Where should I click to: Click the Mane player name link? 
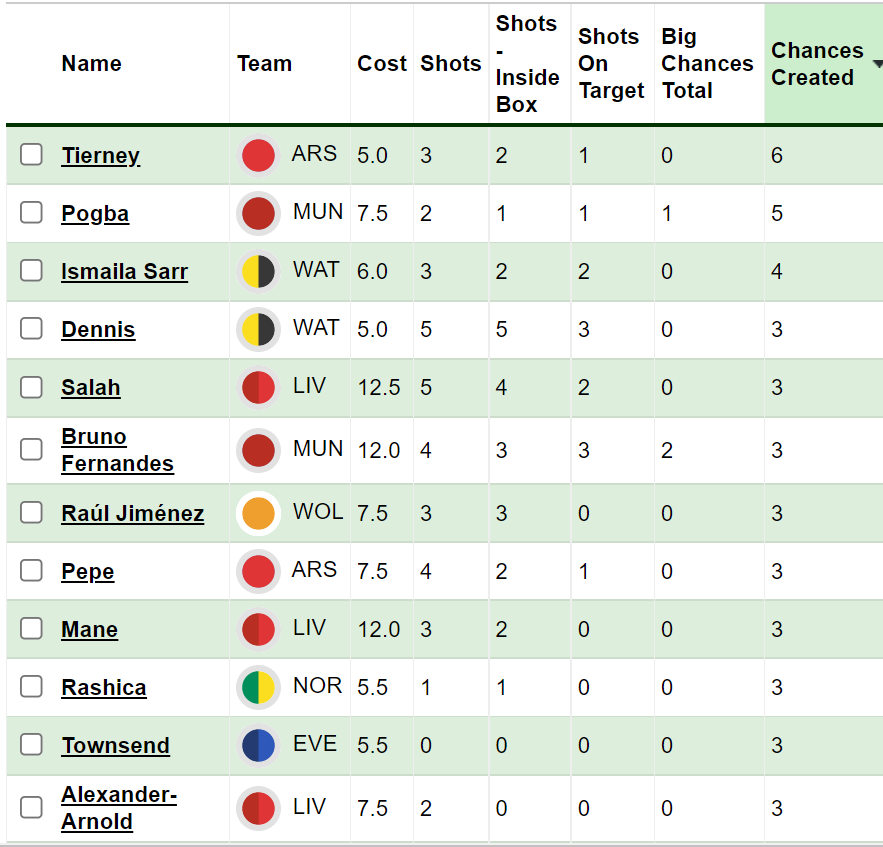tap(90, 630)
